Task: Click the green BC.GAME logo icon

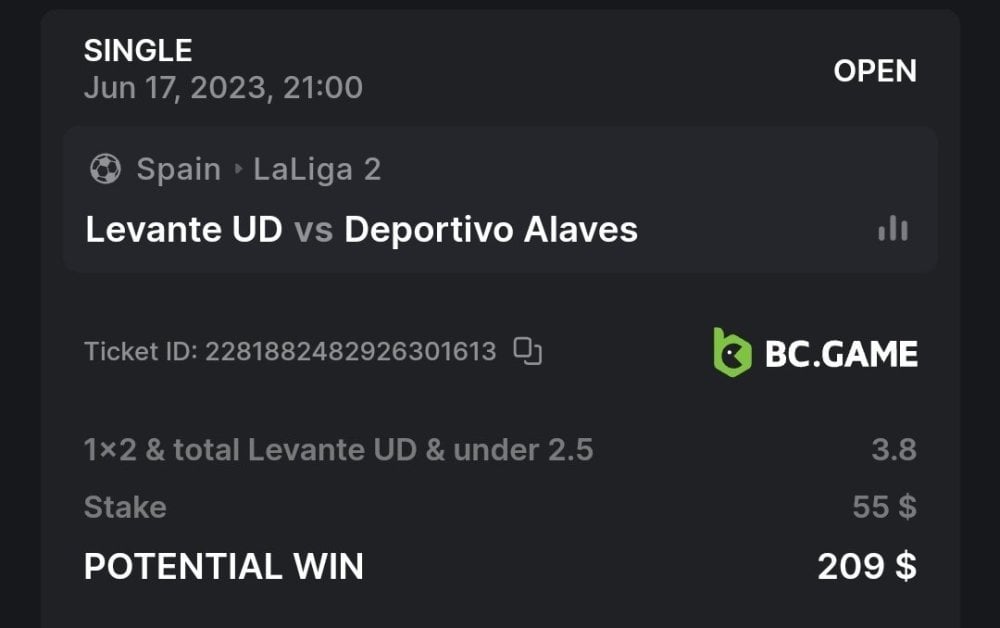Action: 731,353
